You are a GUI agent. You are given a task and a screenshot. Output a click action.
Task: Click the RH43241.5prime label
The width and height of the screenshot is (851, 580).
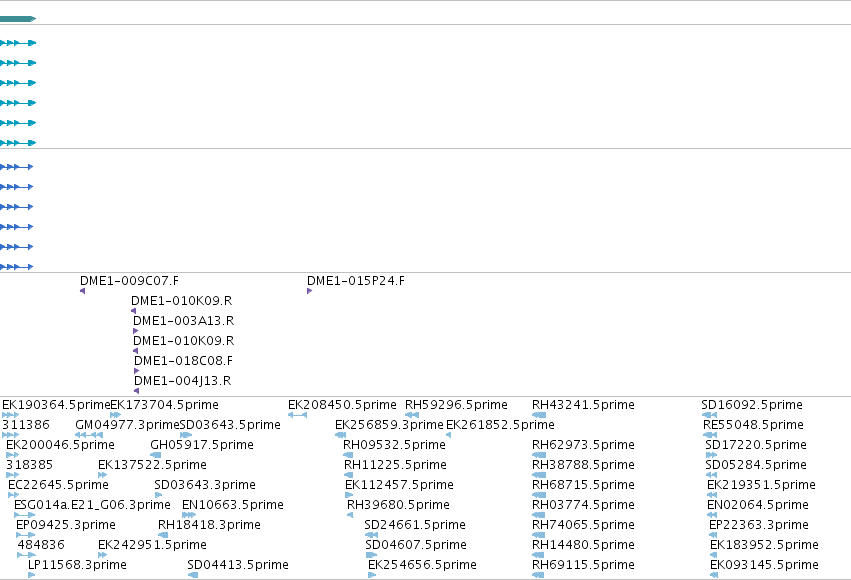(x=583, y=405)
